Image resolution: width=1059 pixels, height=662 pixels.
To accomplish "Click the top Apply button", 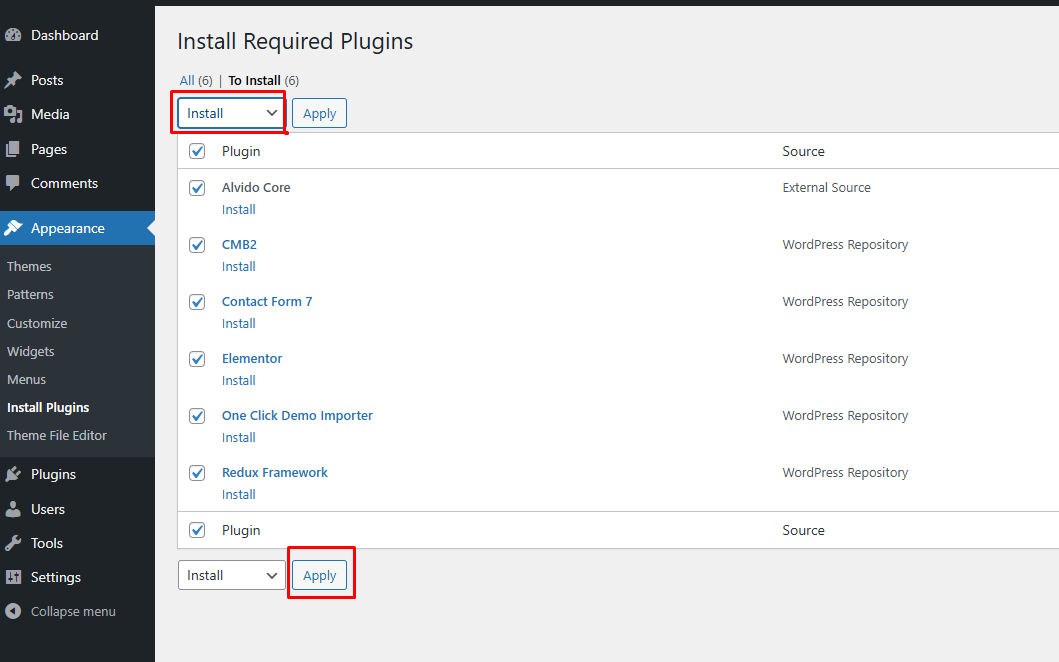I will 319,113.
